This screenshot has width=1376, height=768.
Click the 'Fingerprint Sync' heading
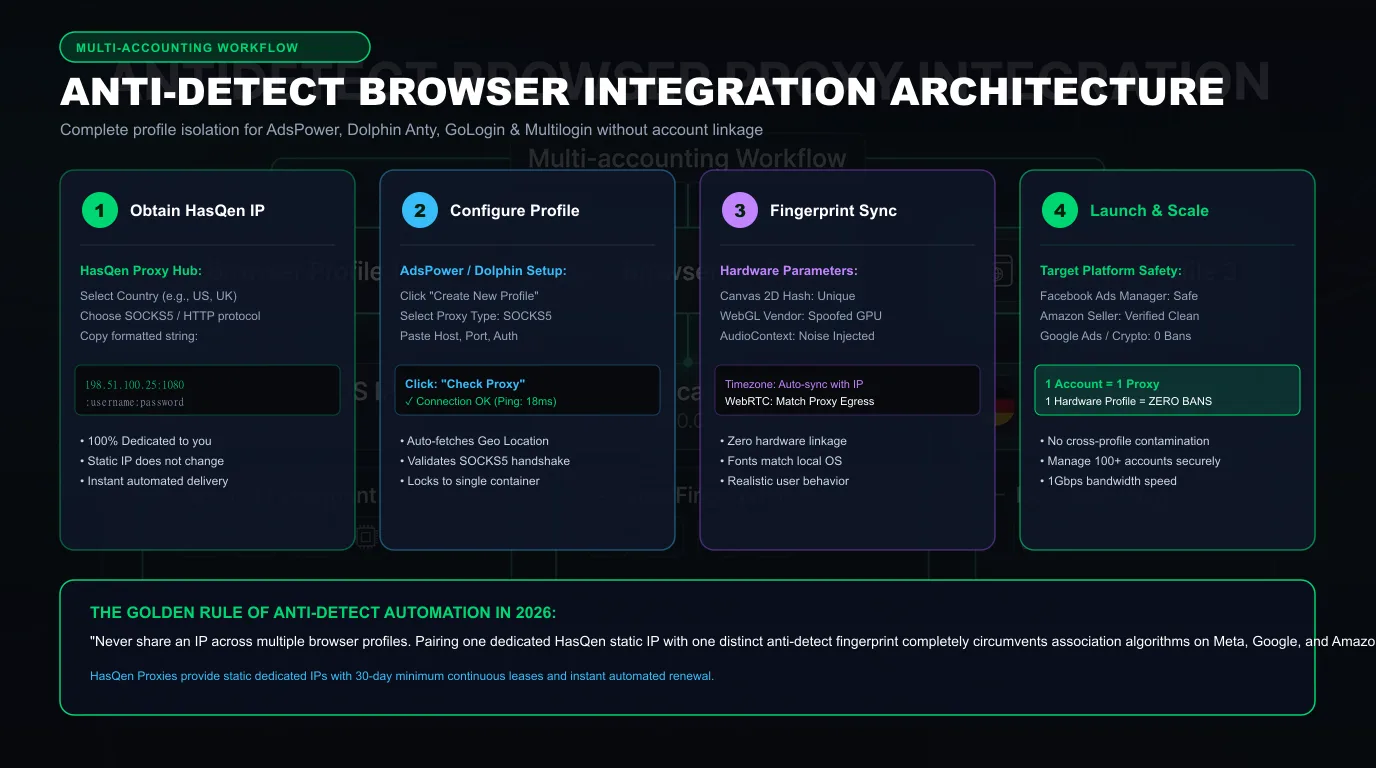pyautogui.click(x=833, y=211)
